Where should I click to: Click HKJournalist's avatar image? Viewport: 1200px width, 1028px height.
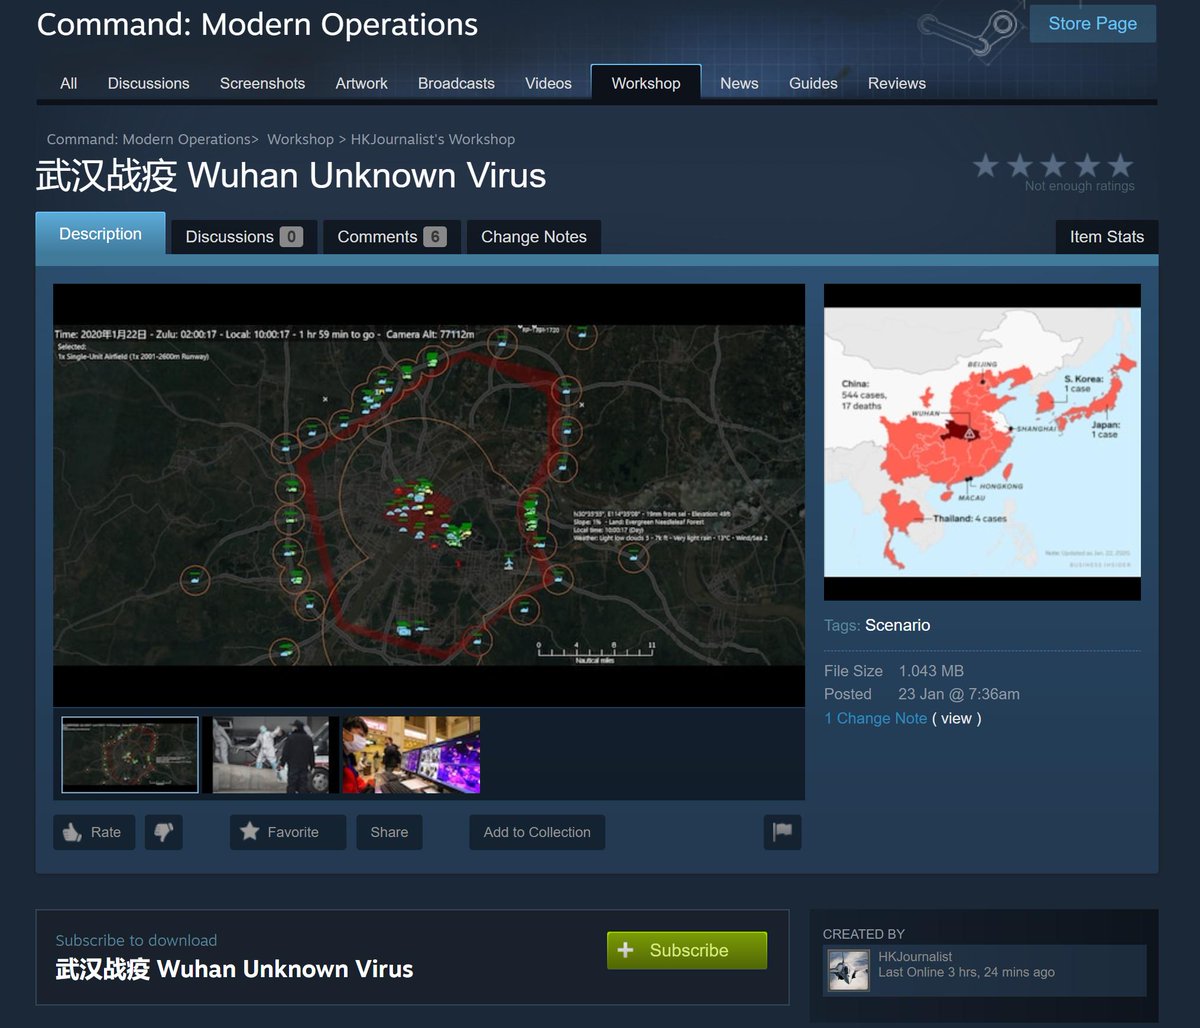coord(849,969)
